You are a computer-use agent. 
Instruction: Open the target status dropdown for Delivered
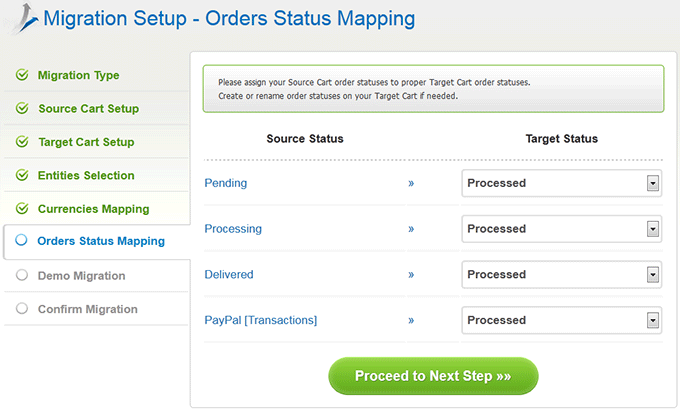[x=562, y=274]
